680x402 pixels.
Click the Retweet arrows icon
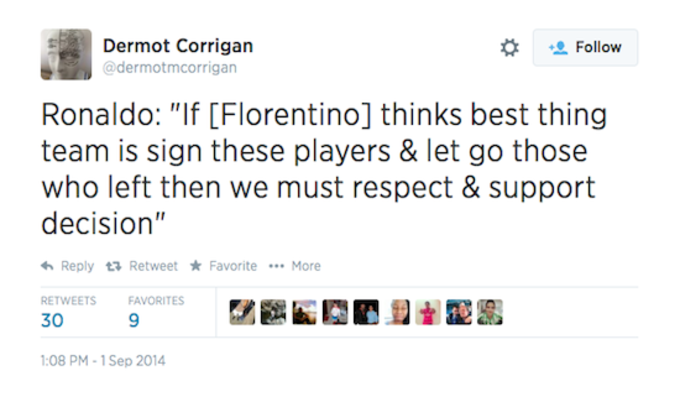pos(114,266)
